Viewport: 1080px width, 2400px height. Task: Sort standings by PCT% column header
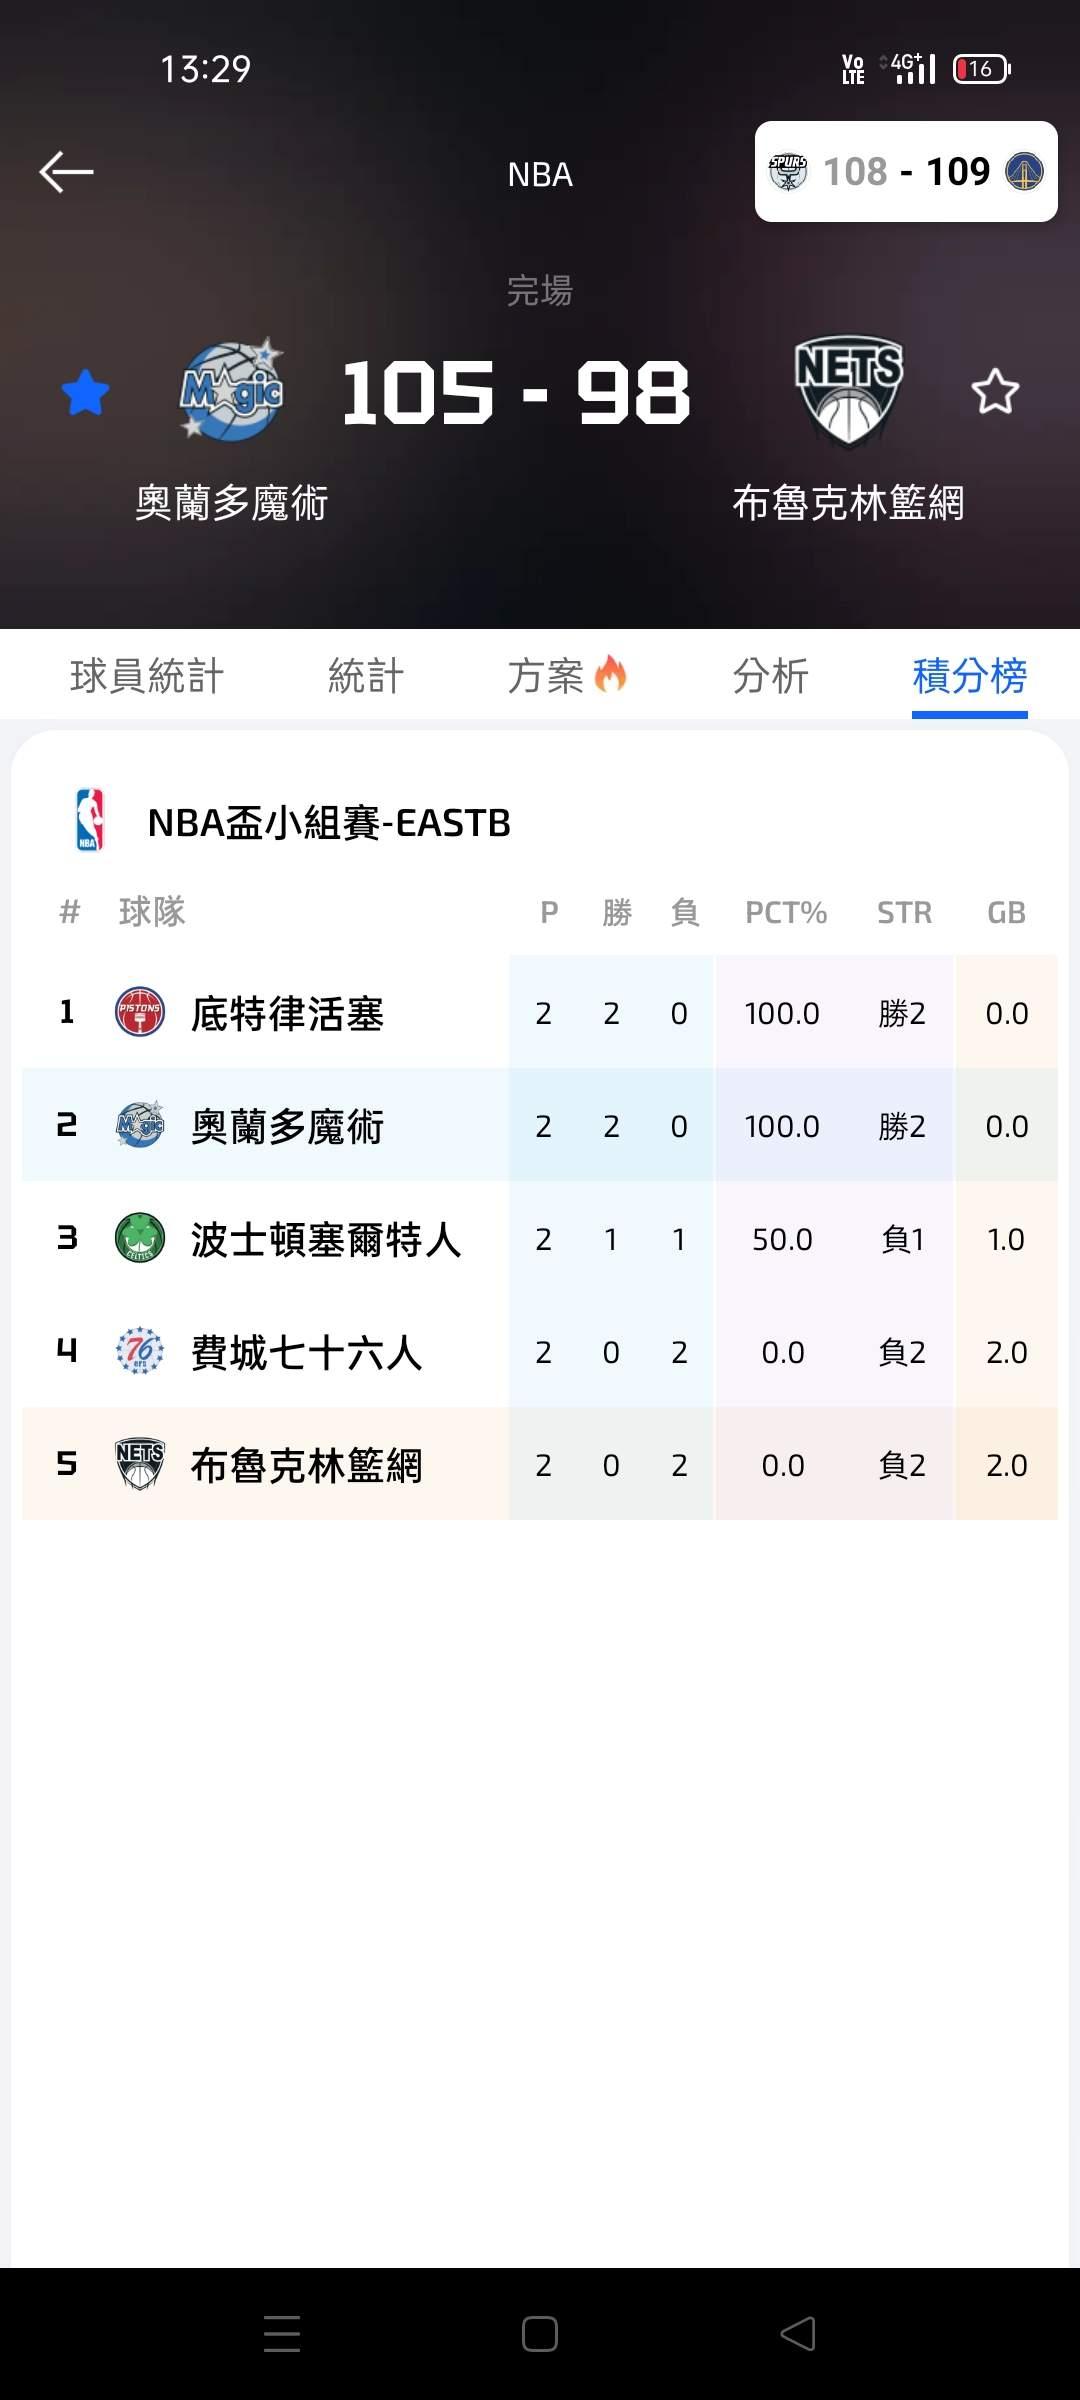tap(785, 912)
